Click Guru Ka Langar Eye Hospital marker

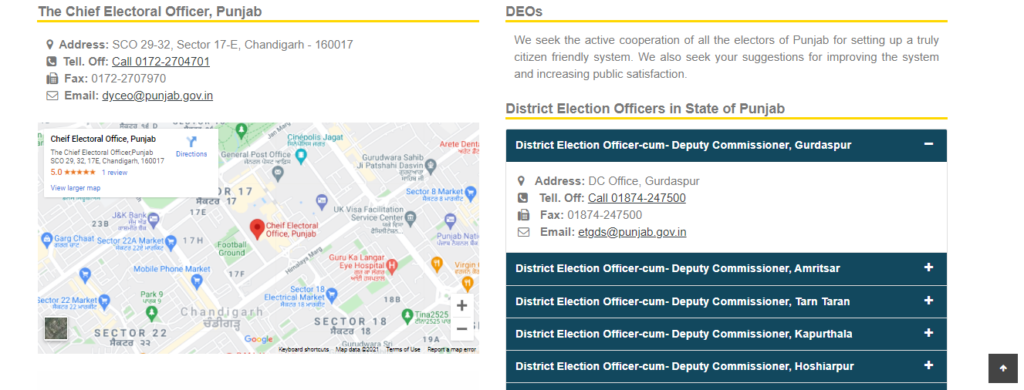(392, 266)
